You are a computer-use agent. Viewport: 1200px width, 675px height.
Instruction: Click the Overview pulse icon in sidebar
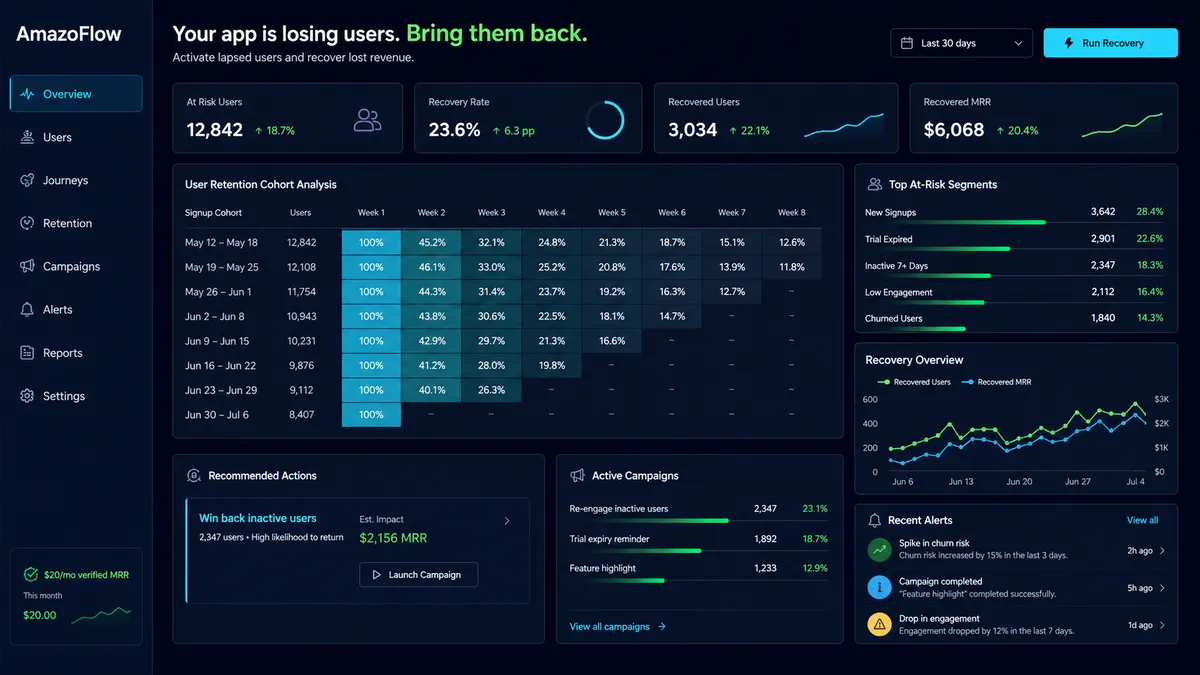28,94
